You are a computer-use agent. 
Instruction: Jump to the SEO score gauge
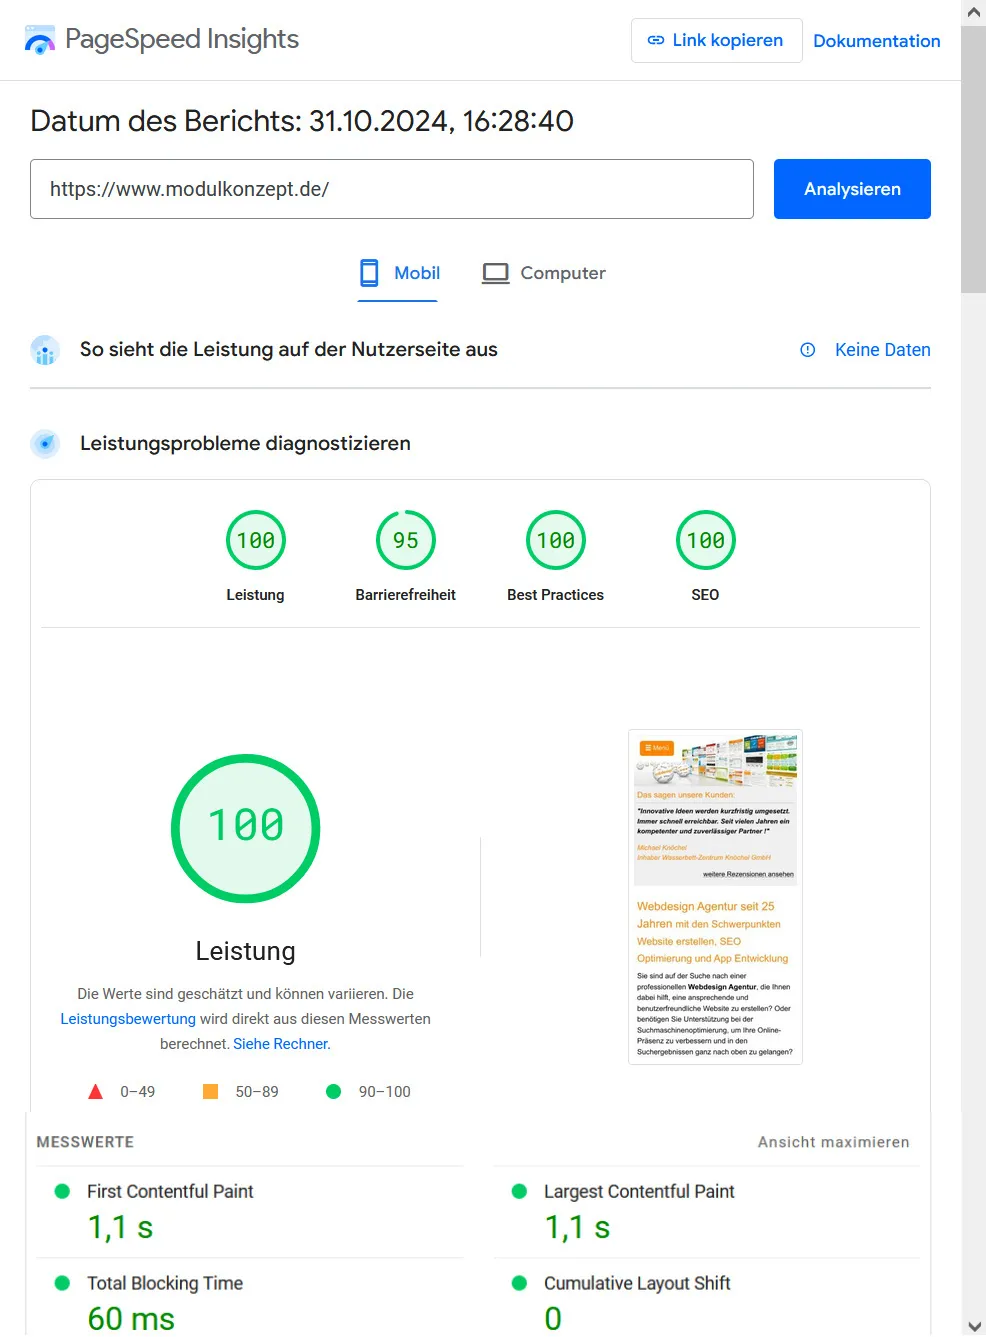click(x=706, y=540)
